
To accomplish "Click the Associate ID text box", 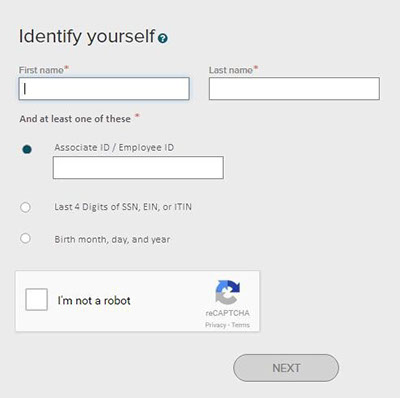I will (x=138, y=168).
